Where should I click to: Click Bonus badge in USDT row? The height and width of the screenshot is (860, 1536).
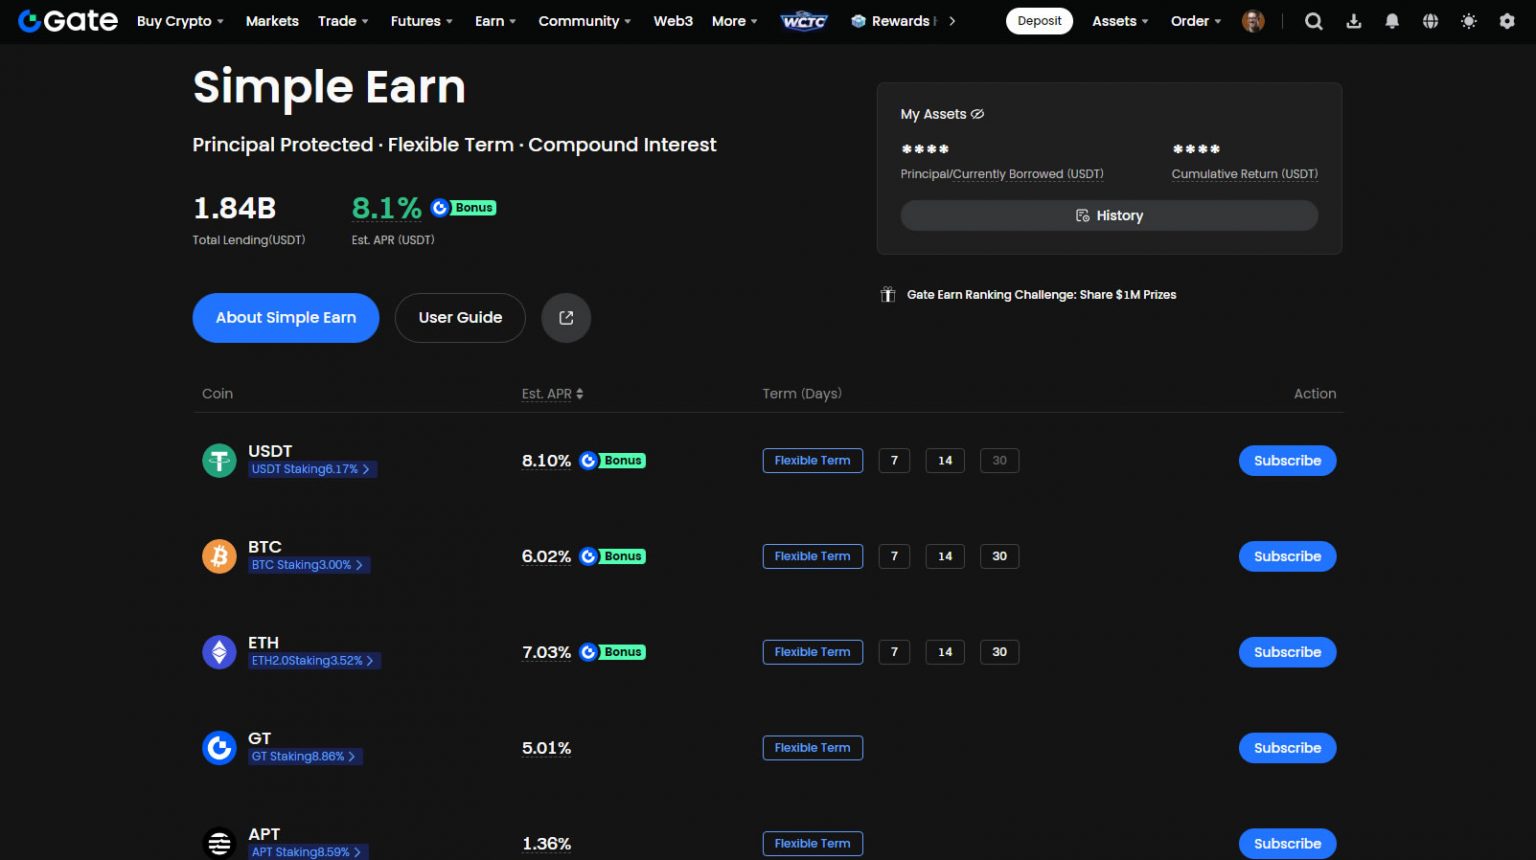(x=613, y=460)
